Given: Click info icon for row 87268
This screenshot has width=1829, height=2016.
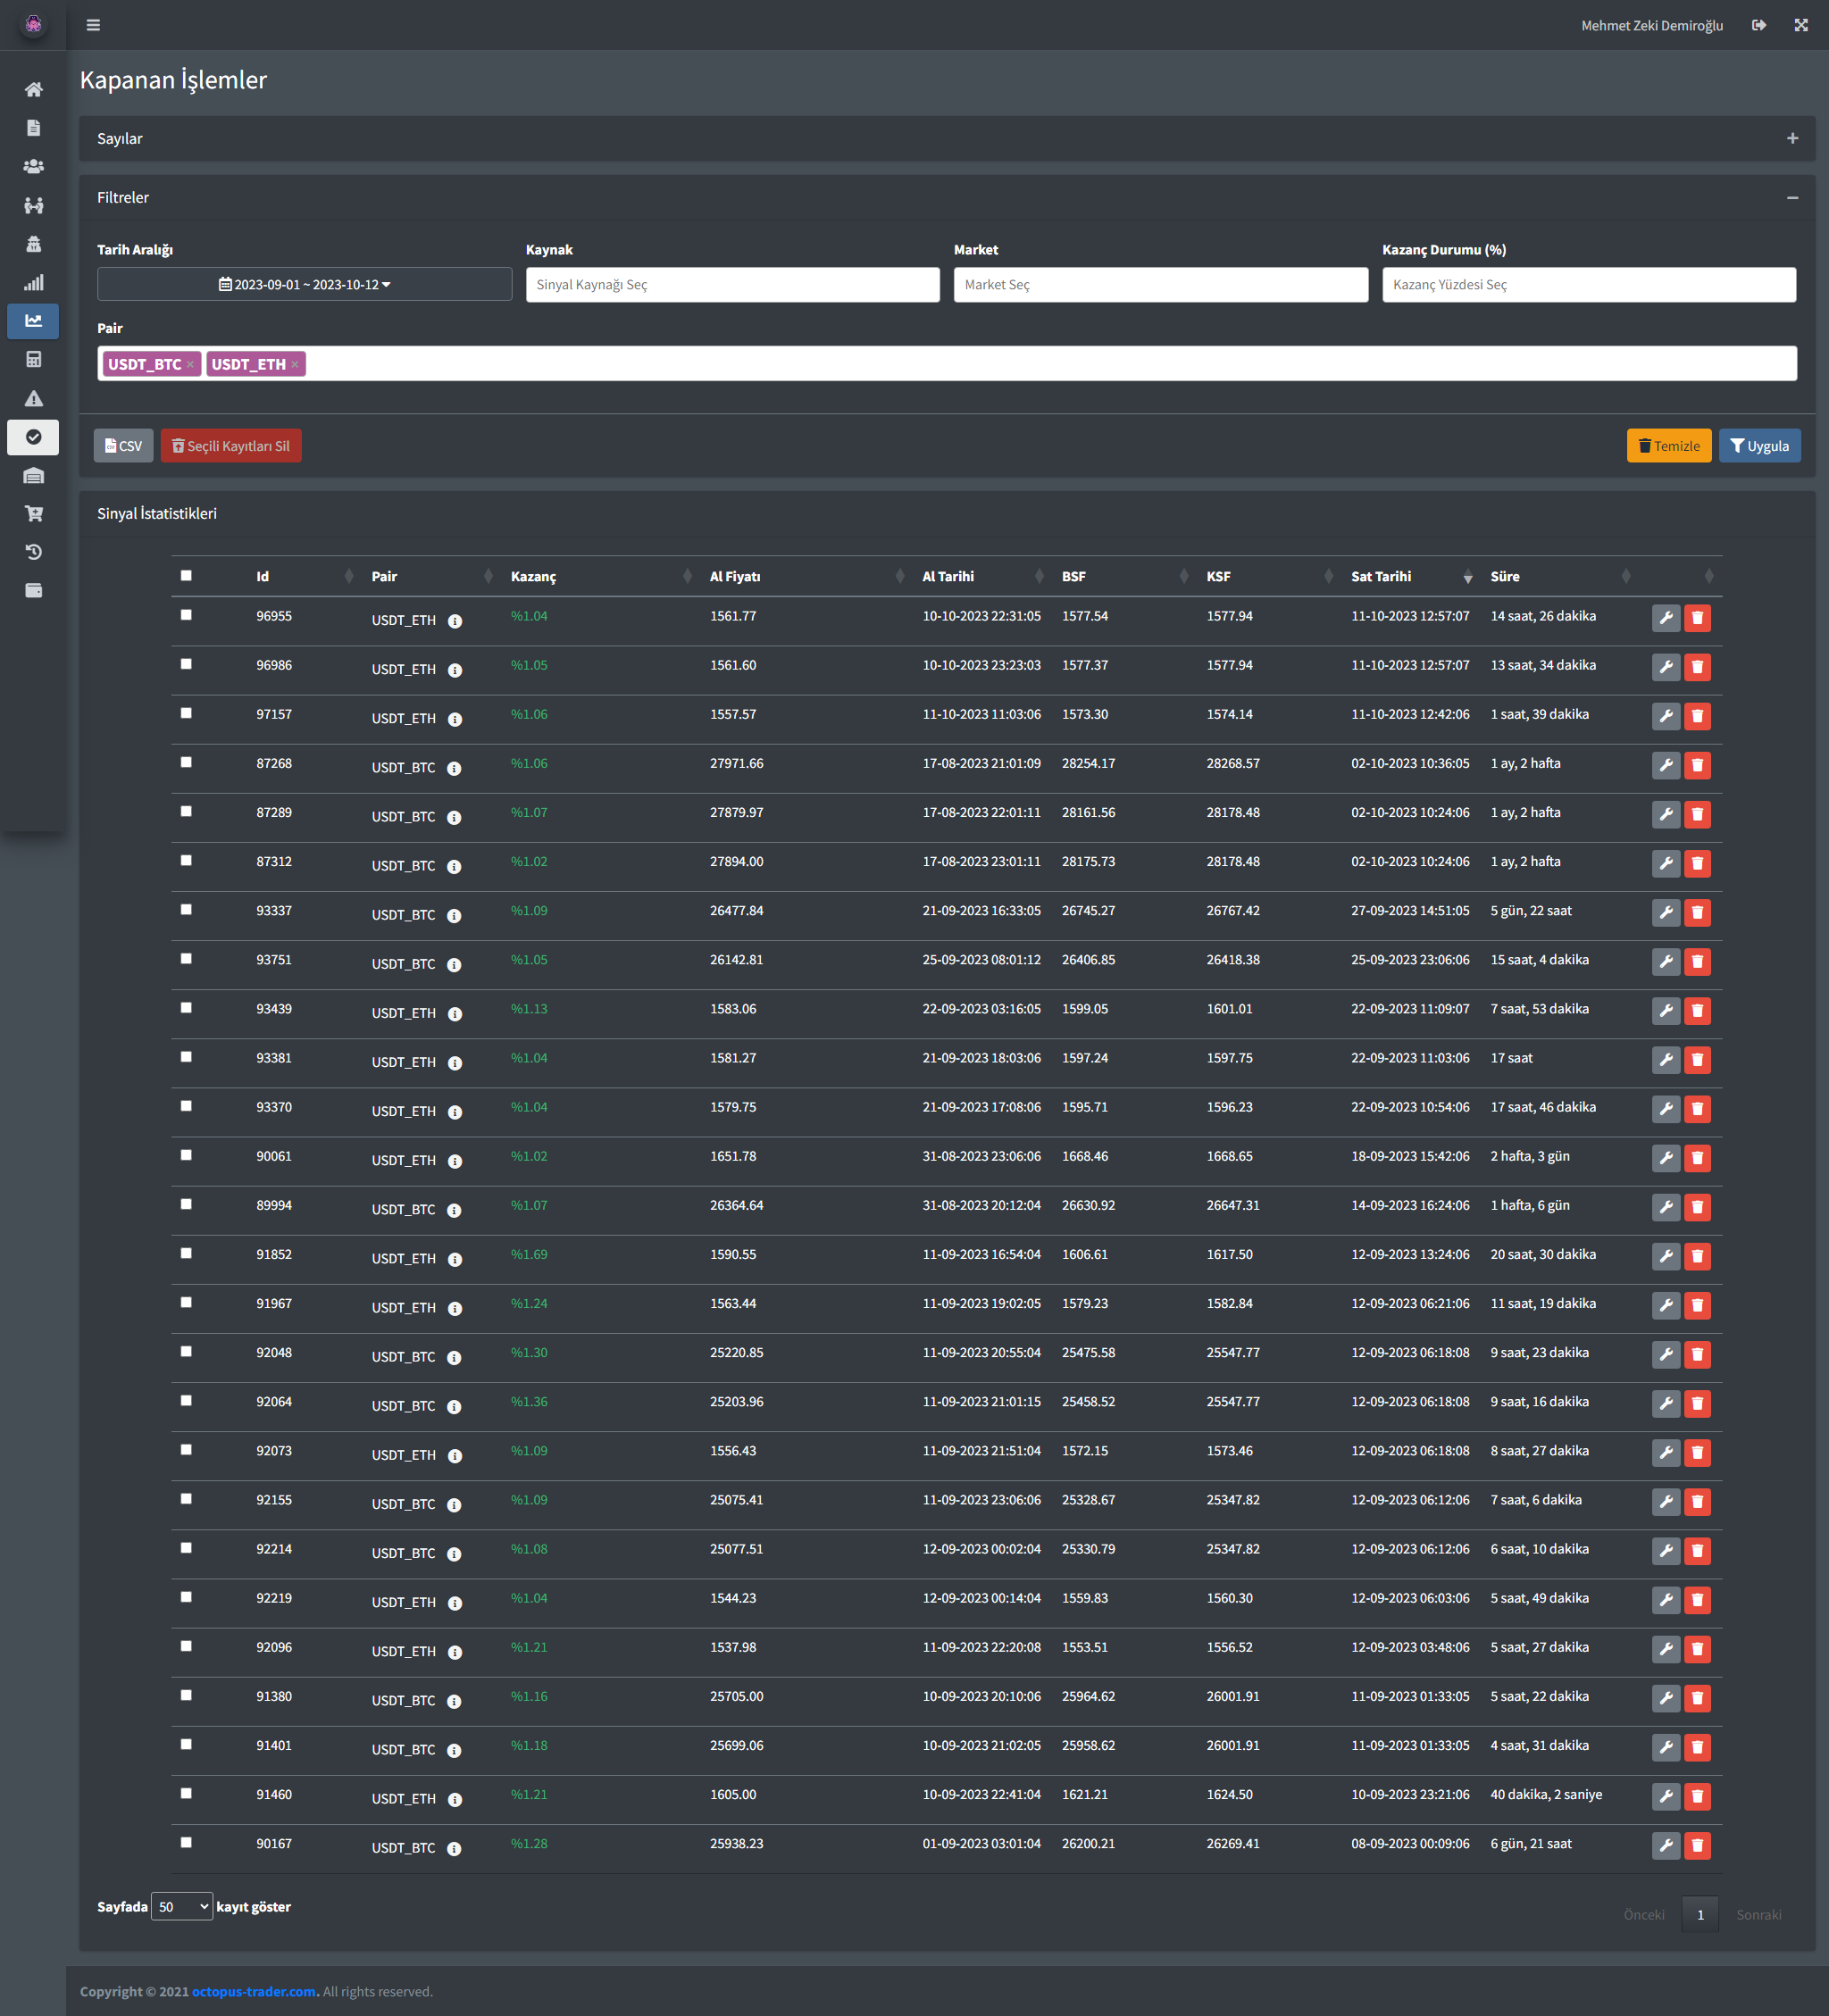Looking at the screenshot, I should pyautogui.click(x=454, y=768).
